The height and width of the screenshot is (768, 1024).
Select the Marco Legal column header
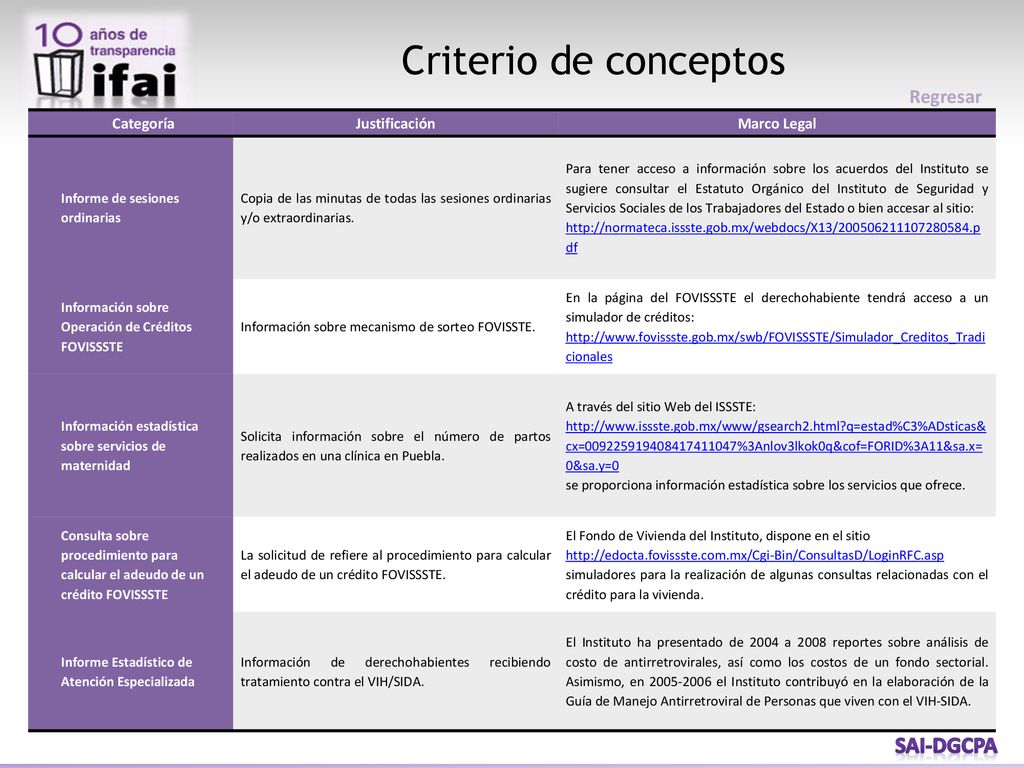776,123
